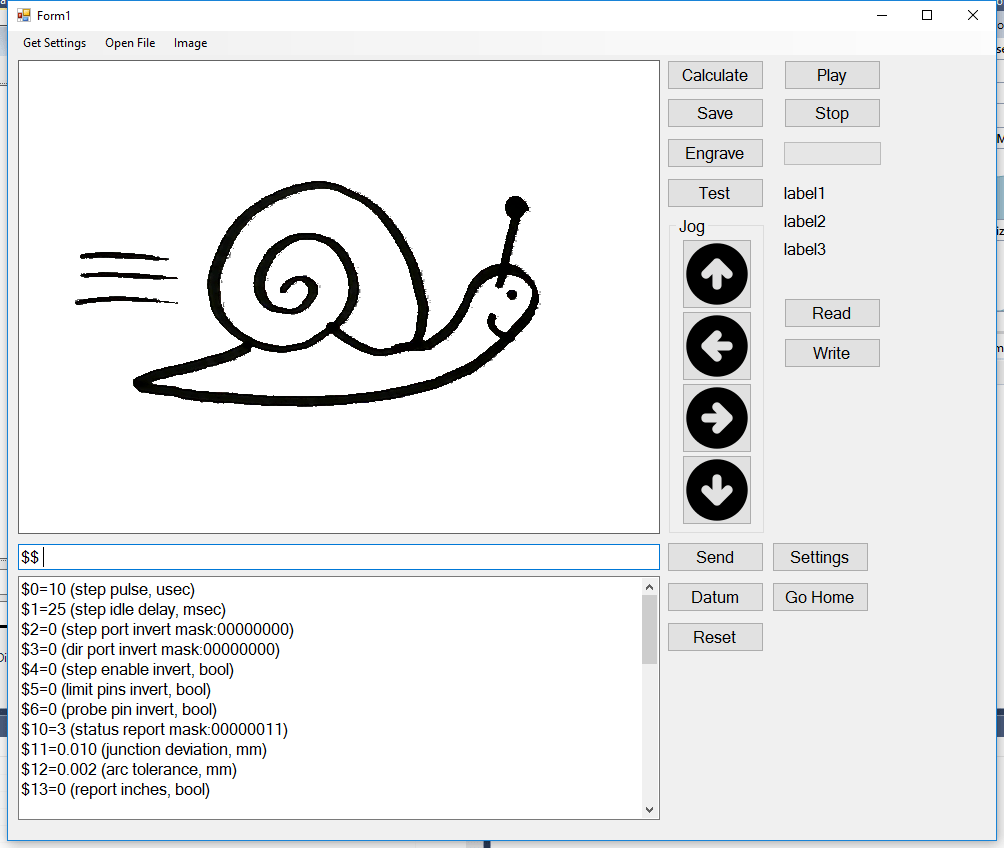Jog the machine downward using the down arrow
This screenshot has height=848, width=1004.
716,489
